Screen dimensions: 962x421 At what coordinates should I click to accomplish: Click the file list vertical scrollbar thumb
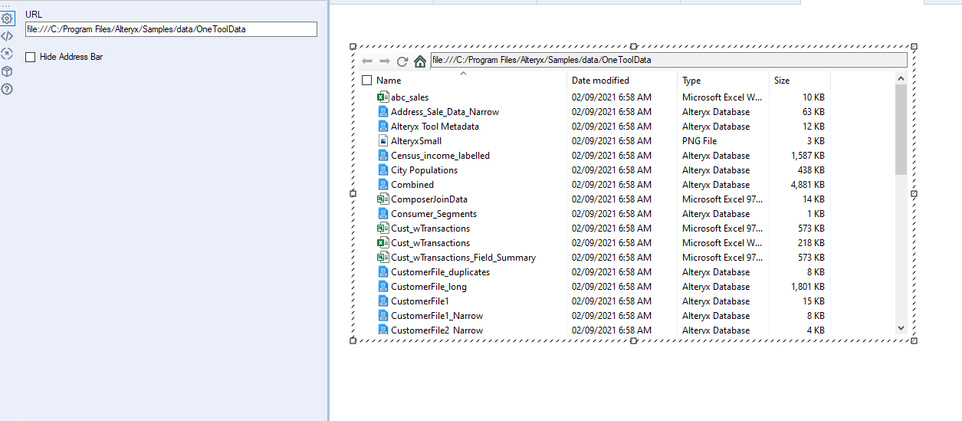click(x=901, y=129)
